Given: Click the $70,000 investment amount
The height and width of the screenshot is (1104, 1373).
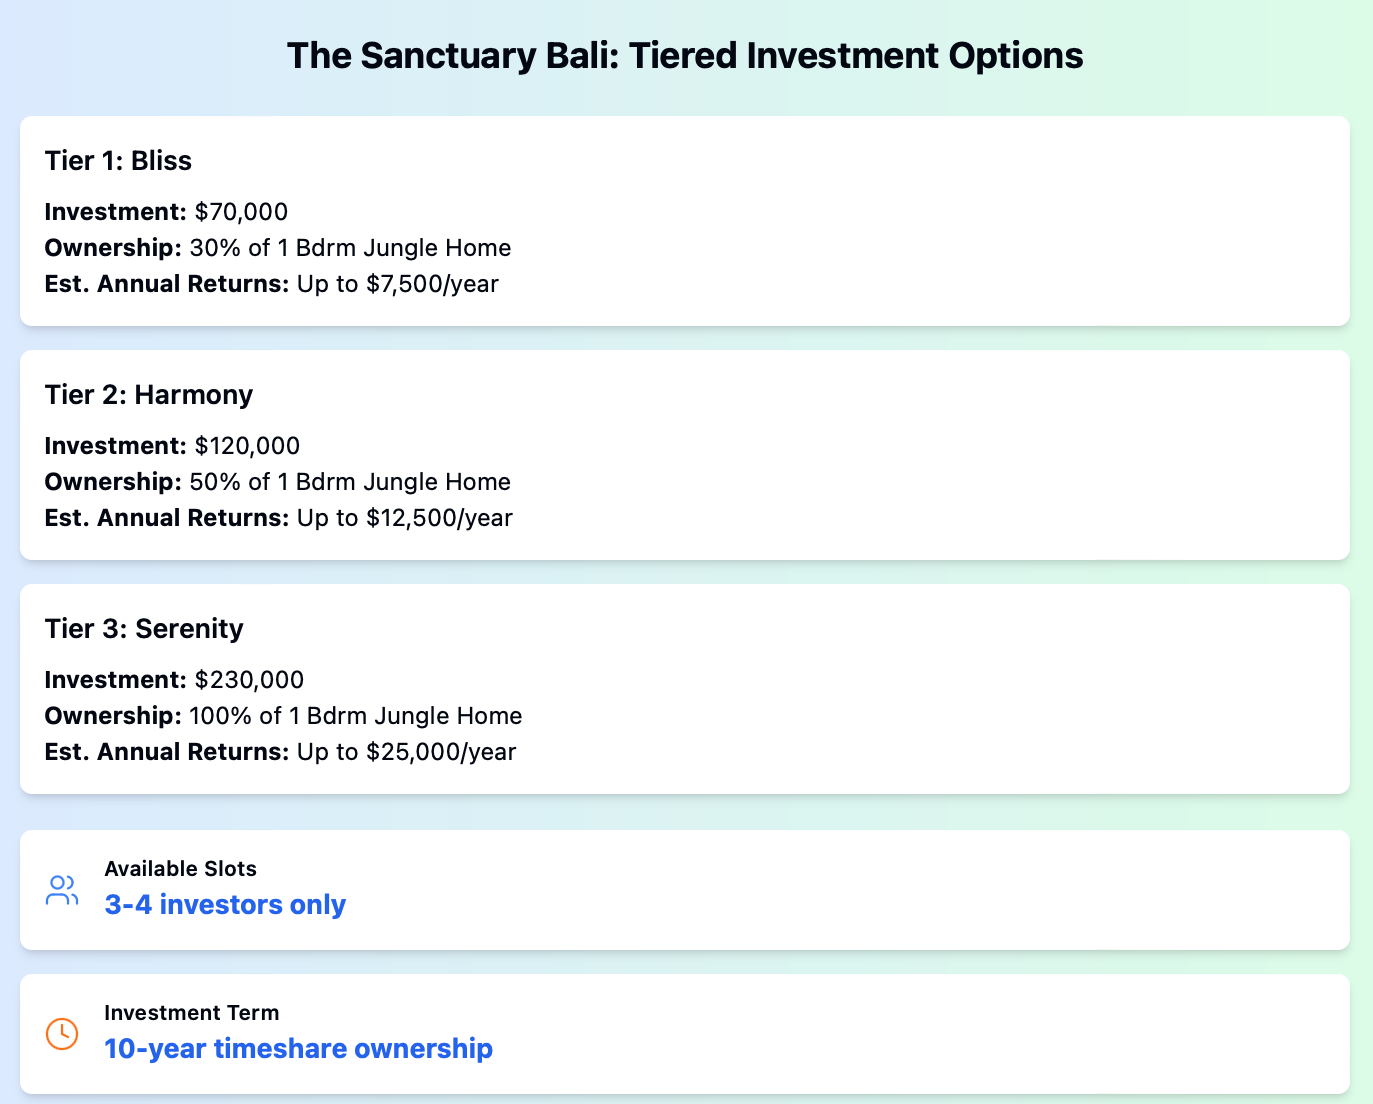Looking at the screenshot, I should (241, 212).
